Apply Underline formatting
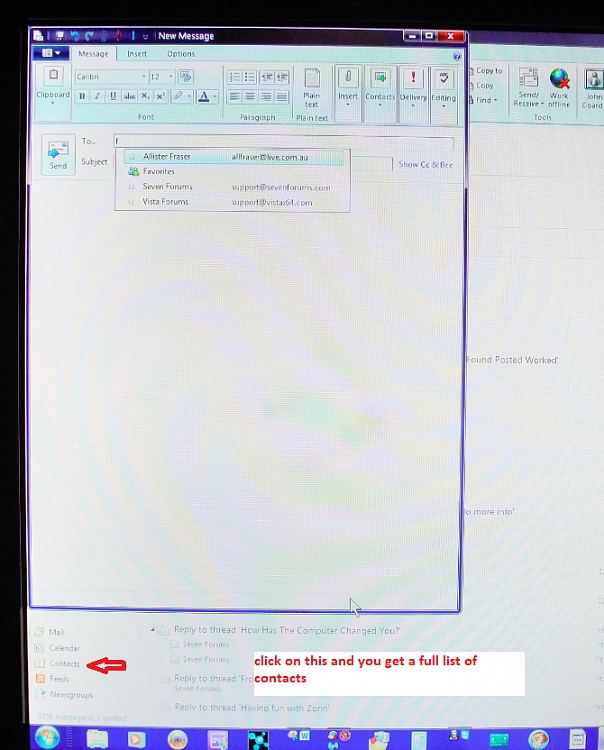 point(113,96)
